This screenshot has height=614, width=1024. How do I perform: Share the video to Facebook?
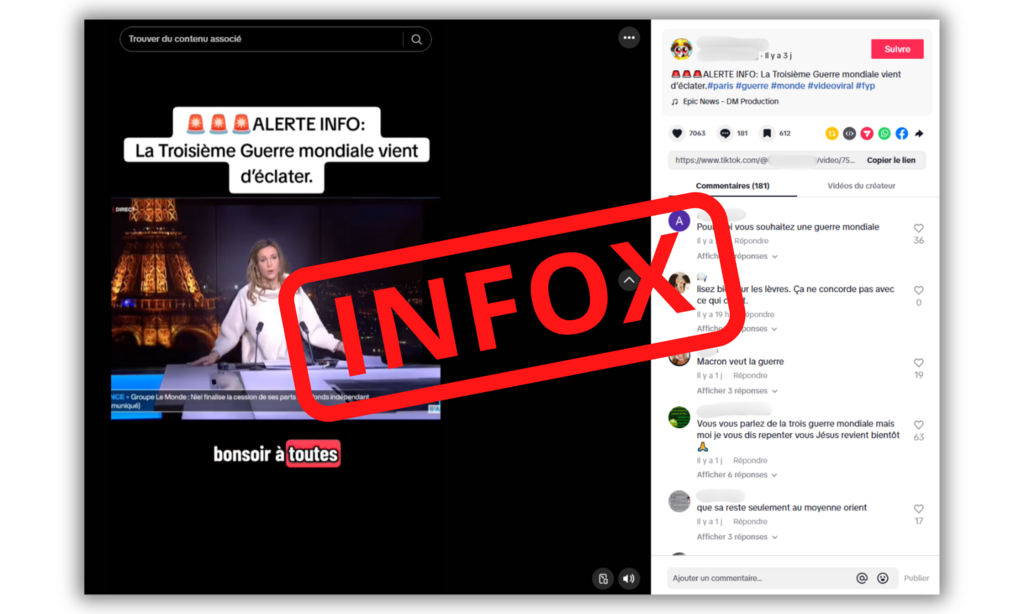point(901,133)
